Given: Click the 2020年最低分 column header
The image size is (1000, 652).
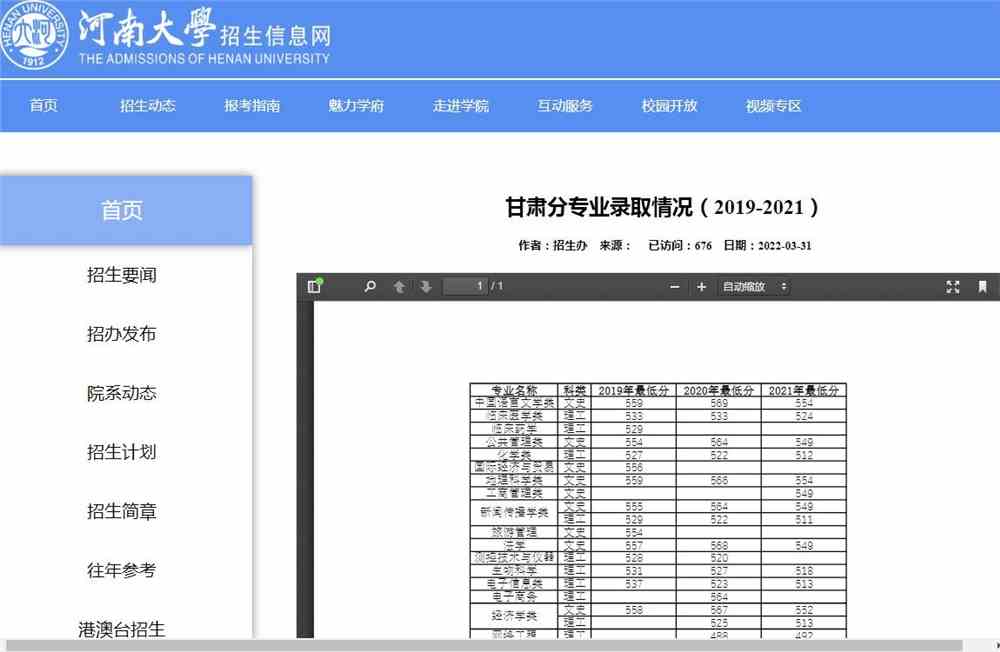Looking at the screenshot, I should click(x=719, y=390).
